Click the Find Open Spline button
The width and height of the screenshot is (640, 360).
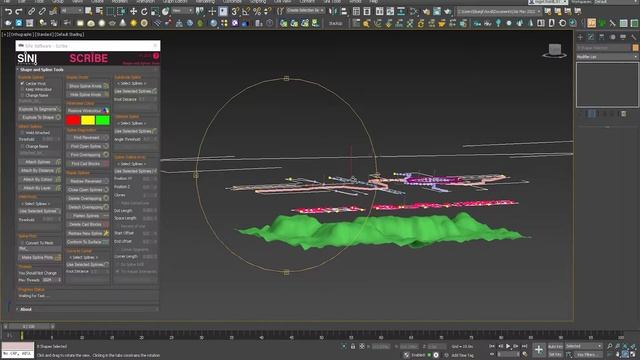pos(88,146)
